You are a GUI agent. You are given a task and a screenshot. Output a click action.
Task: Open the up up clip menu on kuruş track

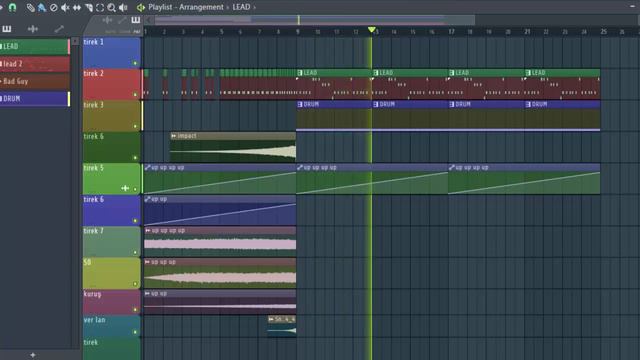click(147, 293)
